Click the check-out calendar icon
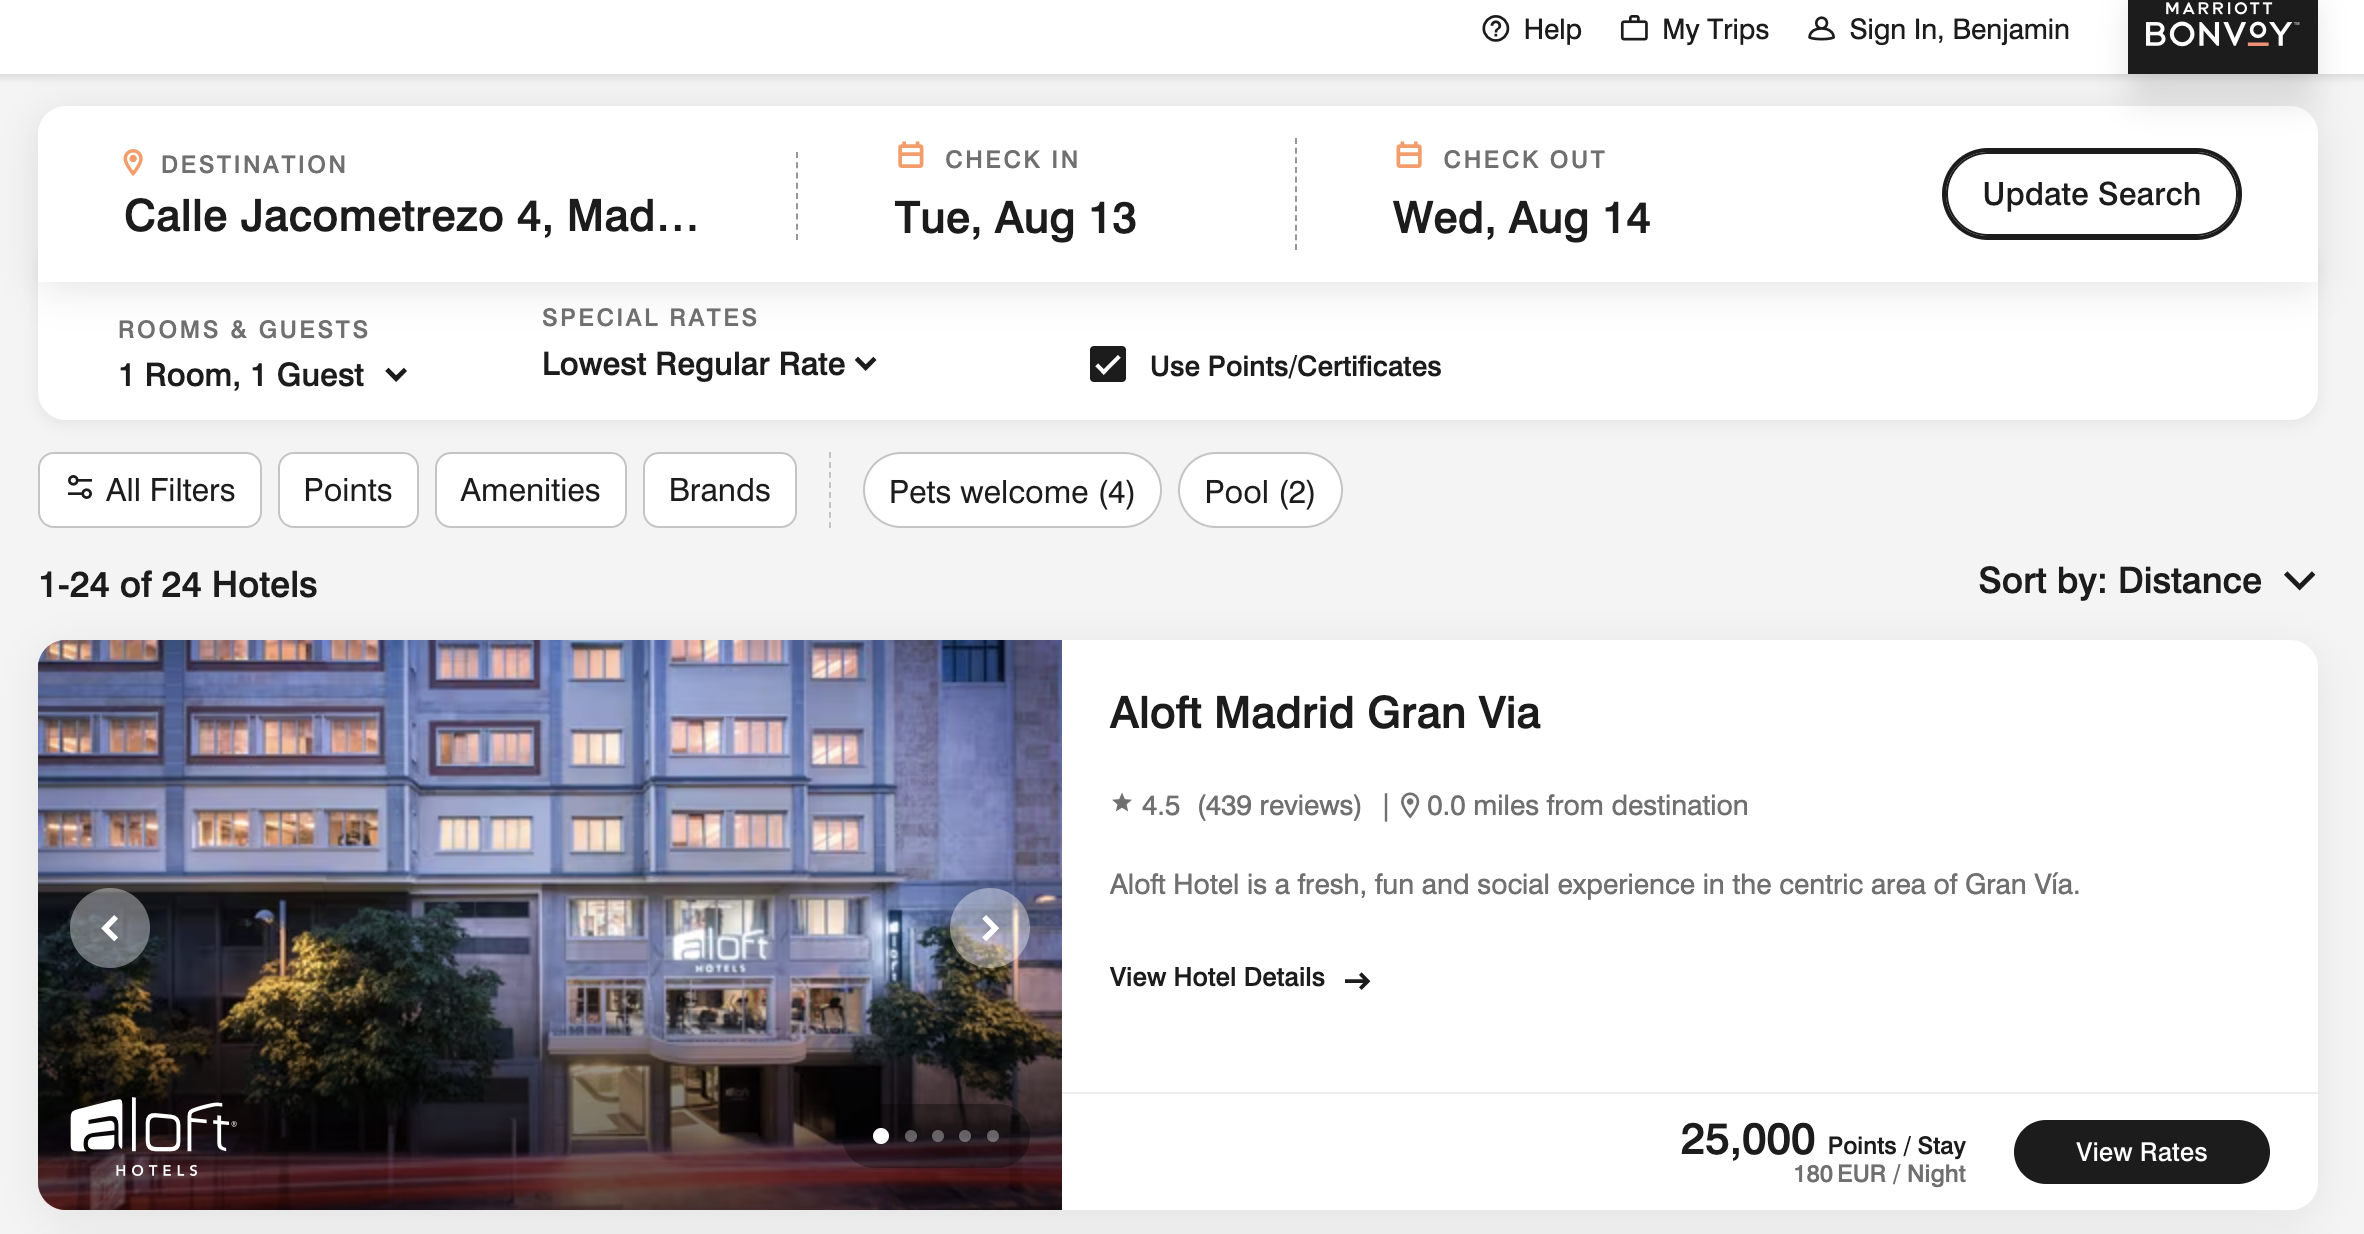Viewport: 2364px width, 1234px height. point(1408,156)
